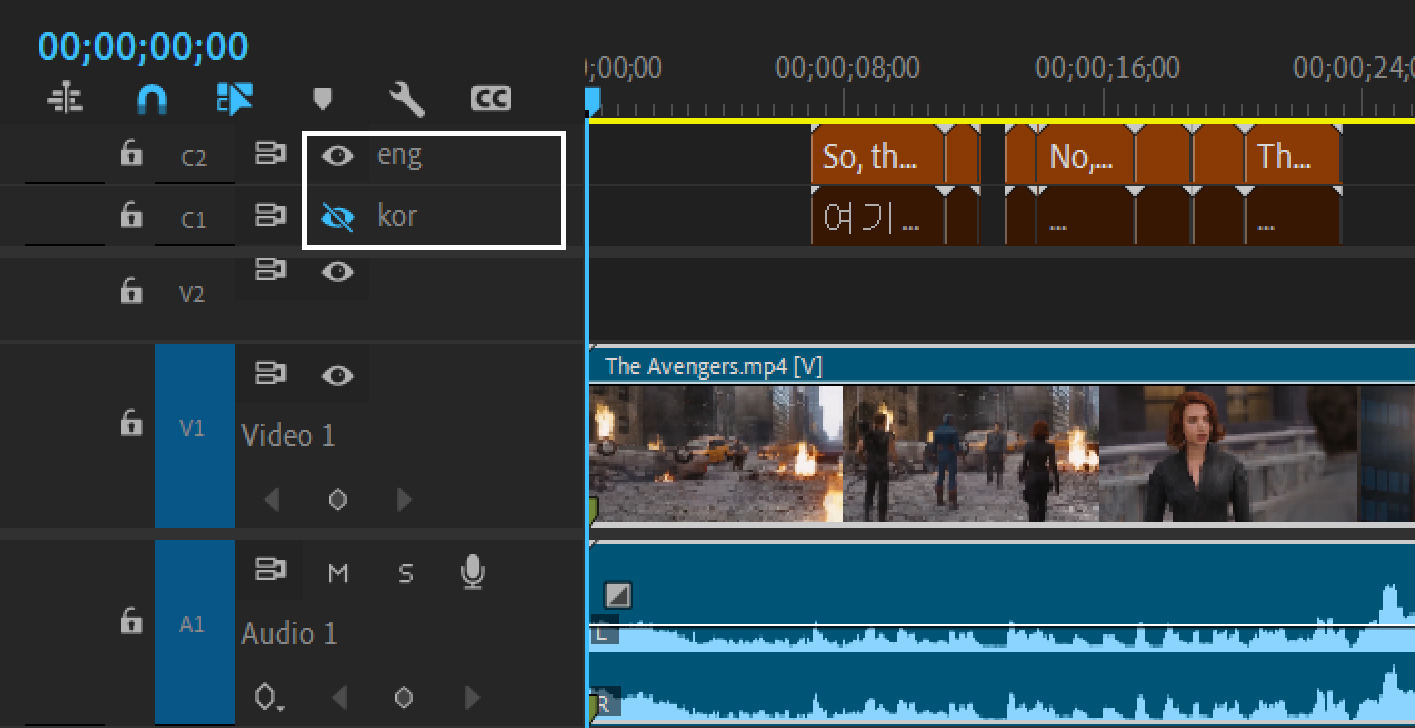Click the Audio 1 track name

(289, 633)
